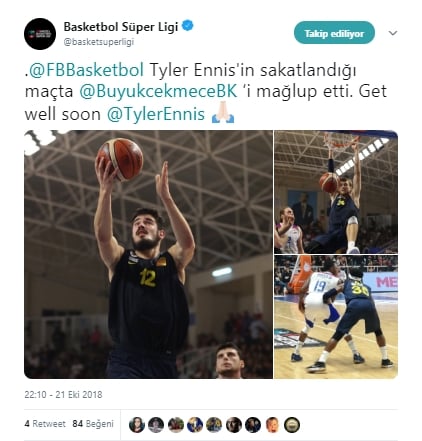The width and height of the screenshot is (422, 441).
Task: Click the first liker avatar
Action: (x=137, y=425)
